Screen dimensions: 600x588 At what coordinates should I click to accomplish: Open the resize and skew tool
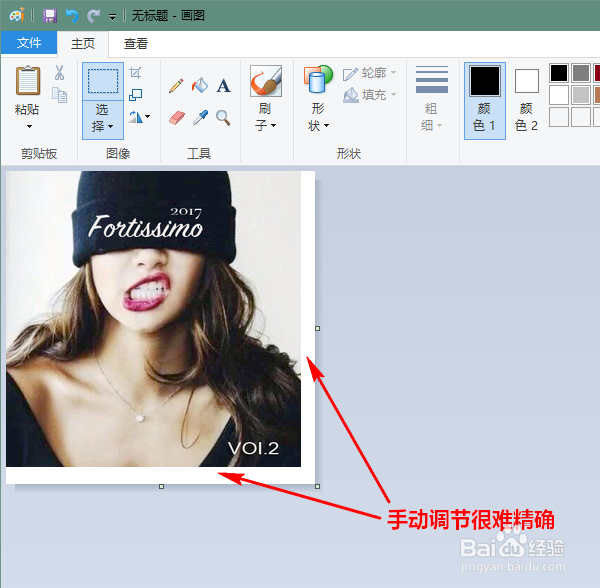(135, 94)
